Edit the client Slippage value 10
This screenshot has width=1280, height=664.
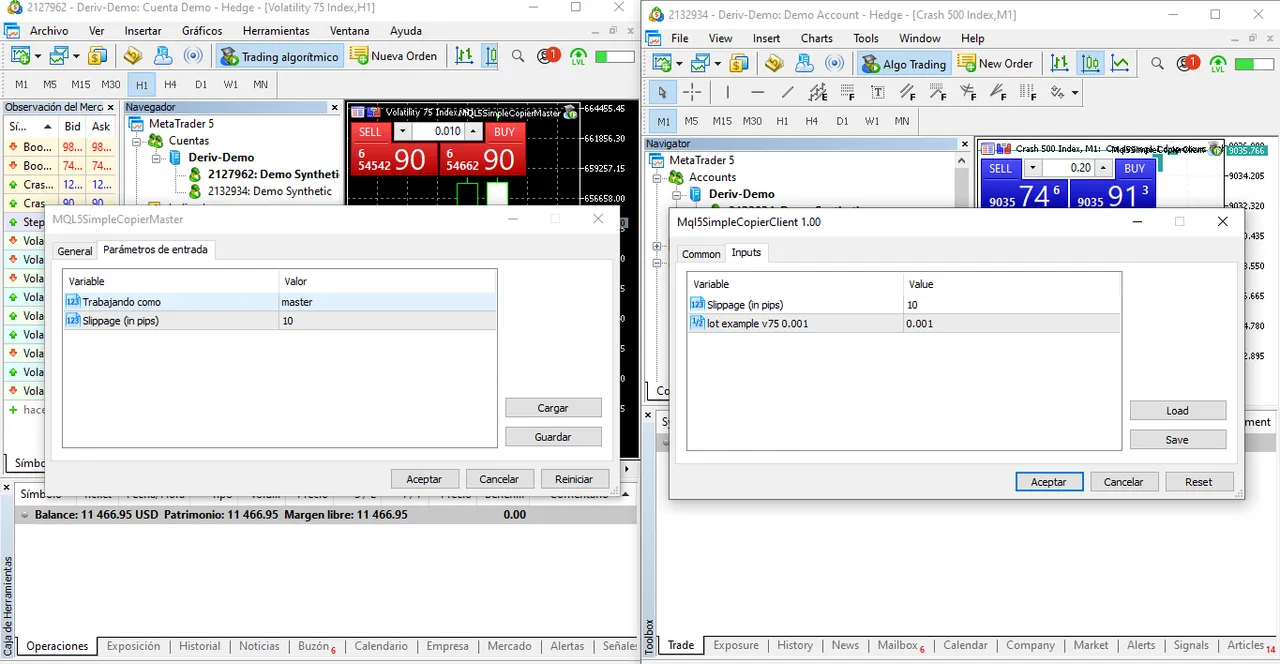tap(1011, 305)
